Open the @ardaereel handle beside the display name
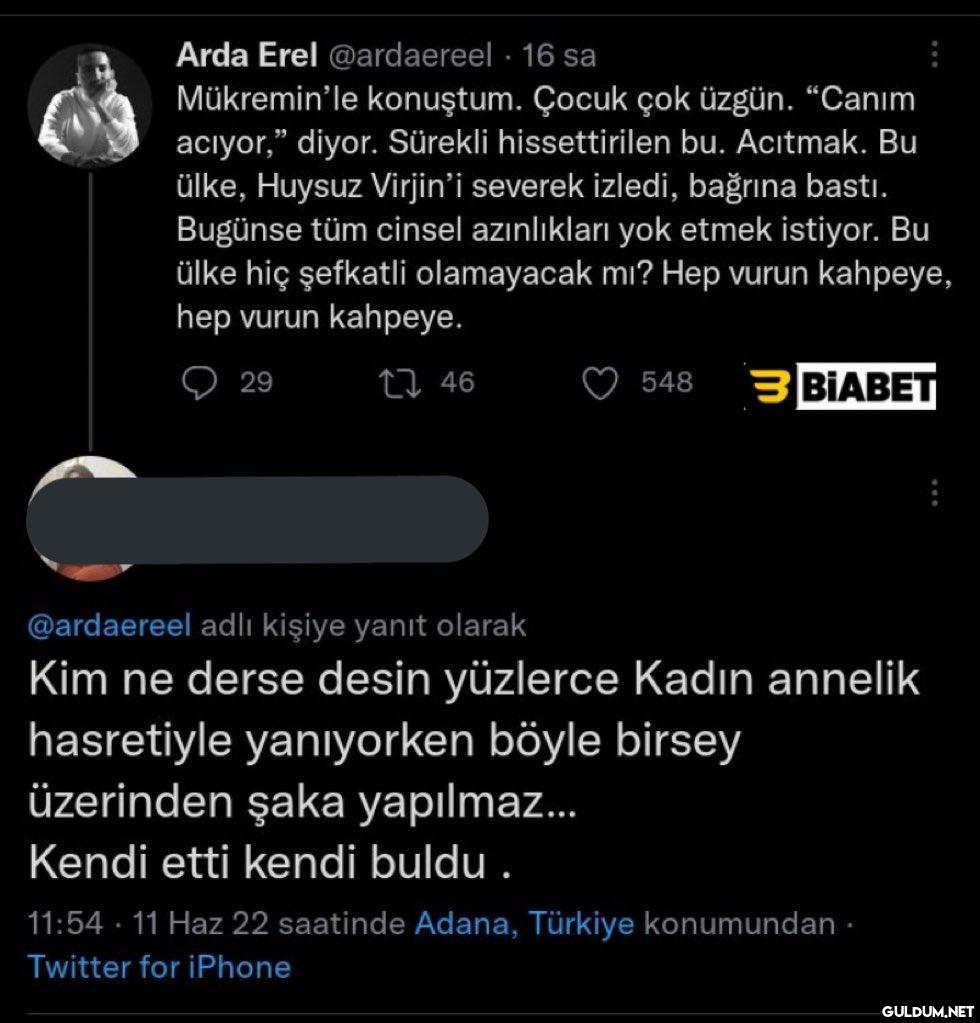The height and width of the screenshot is (1023, 980). (x=404, y=56)
